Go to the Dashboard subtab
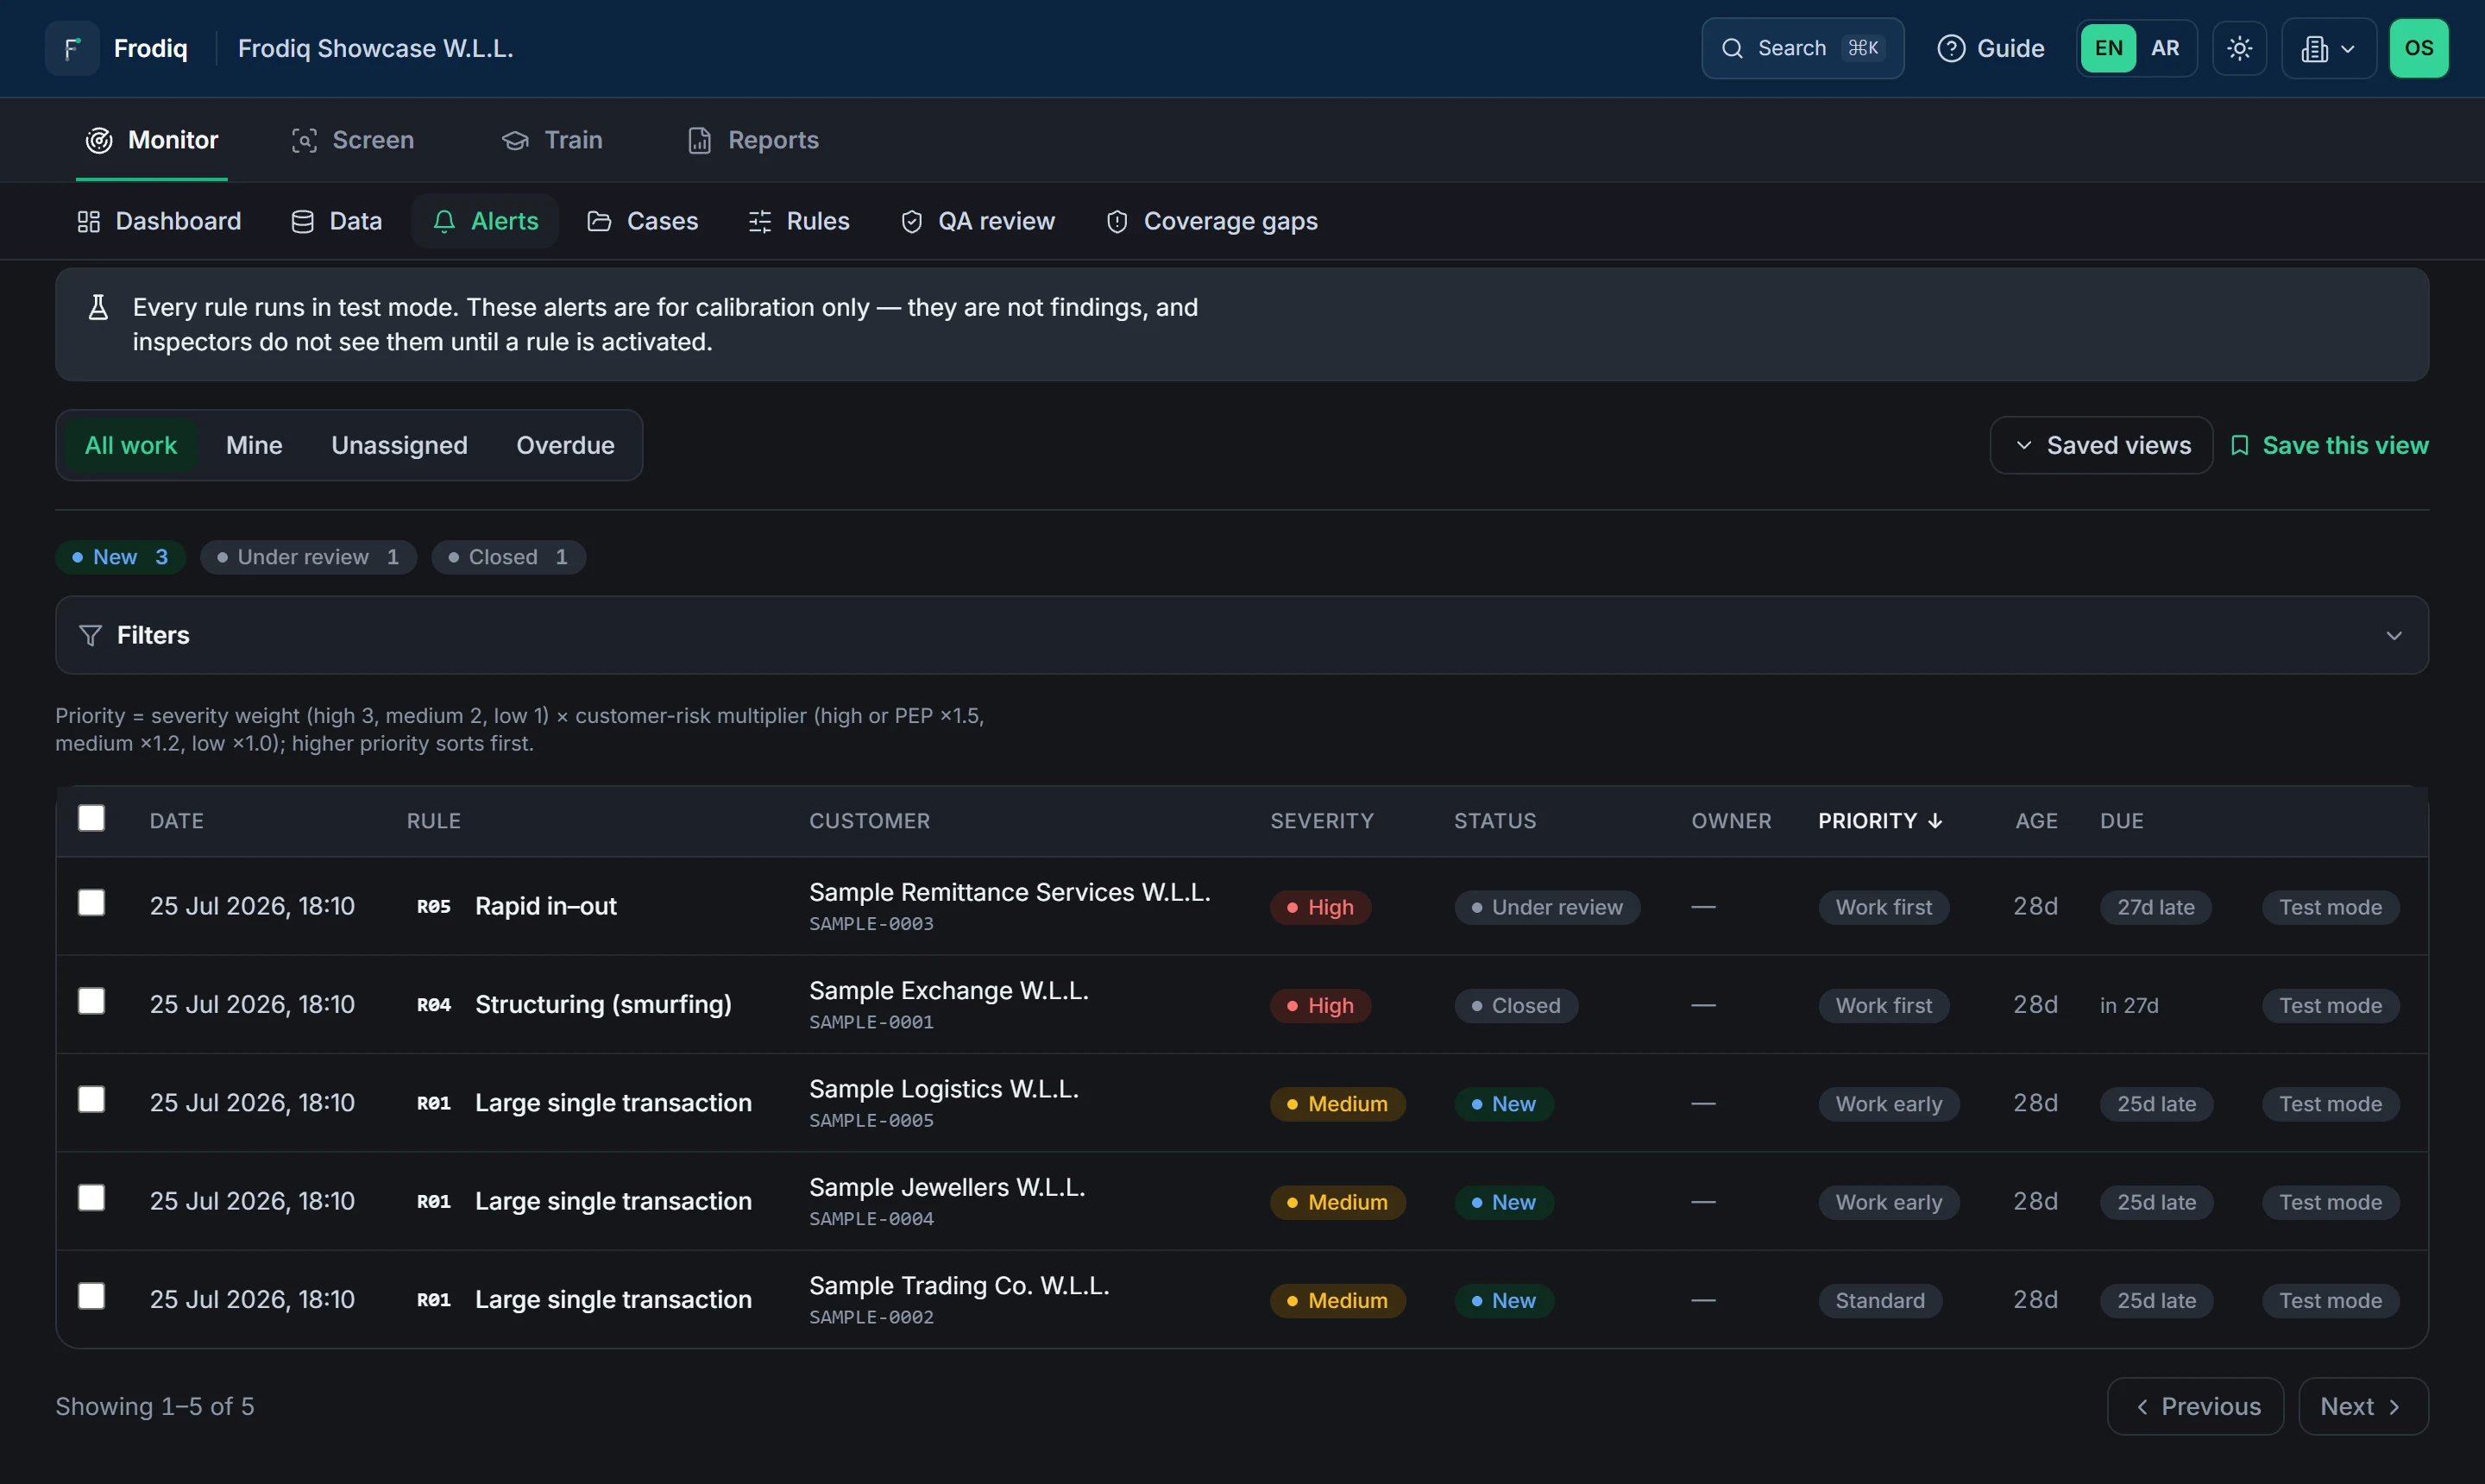The width and height of the screenshot is (2485, 1484). 160,221
